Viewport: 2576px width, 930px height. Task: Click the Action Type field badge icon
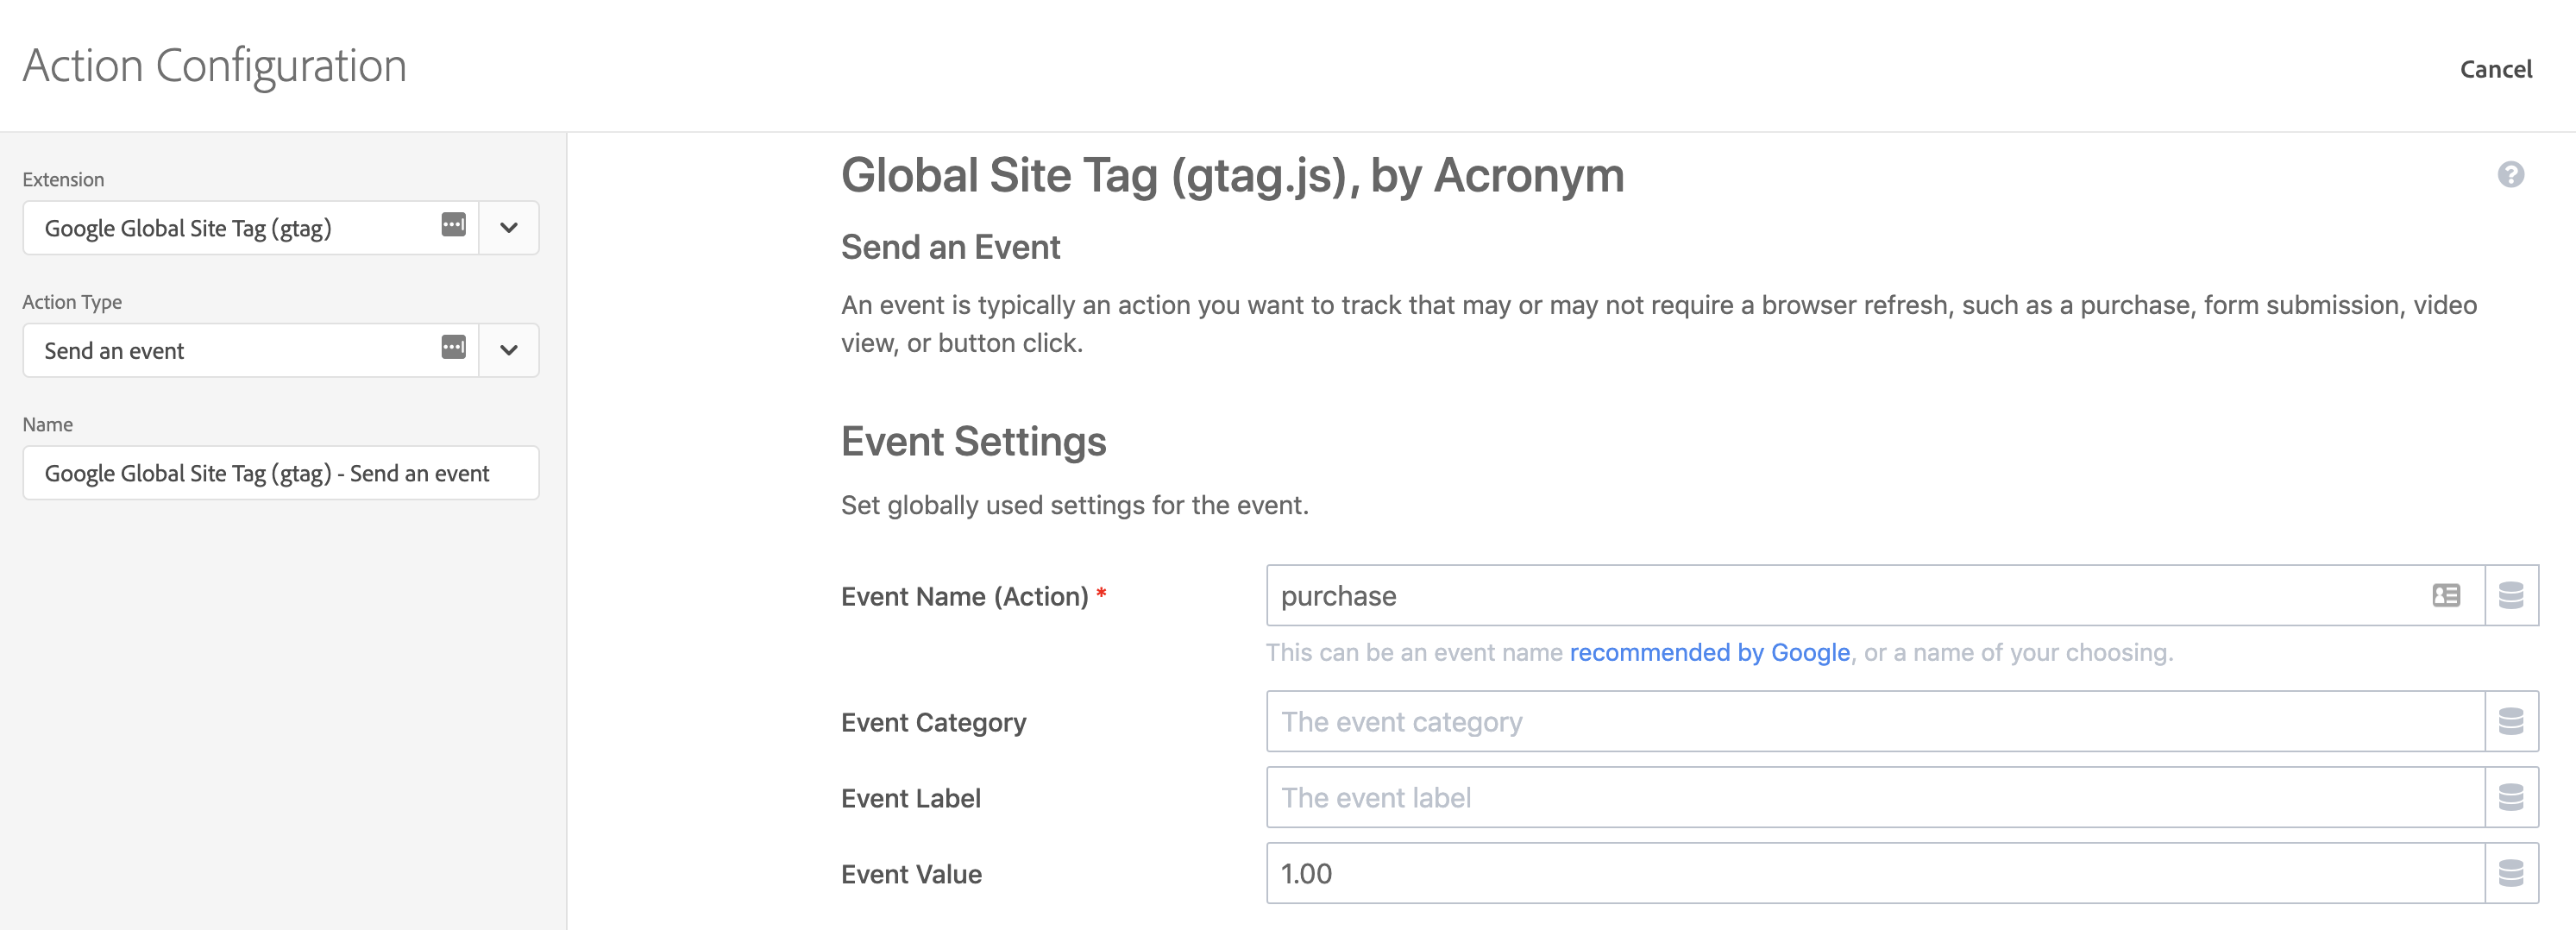pos(453,348)
